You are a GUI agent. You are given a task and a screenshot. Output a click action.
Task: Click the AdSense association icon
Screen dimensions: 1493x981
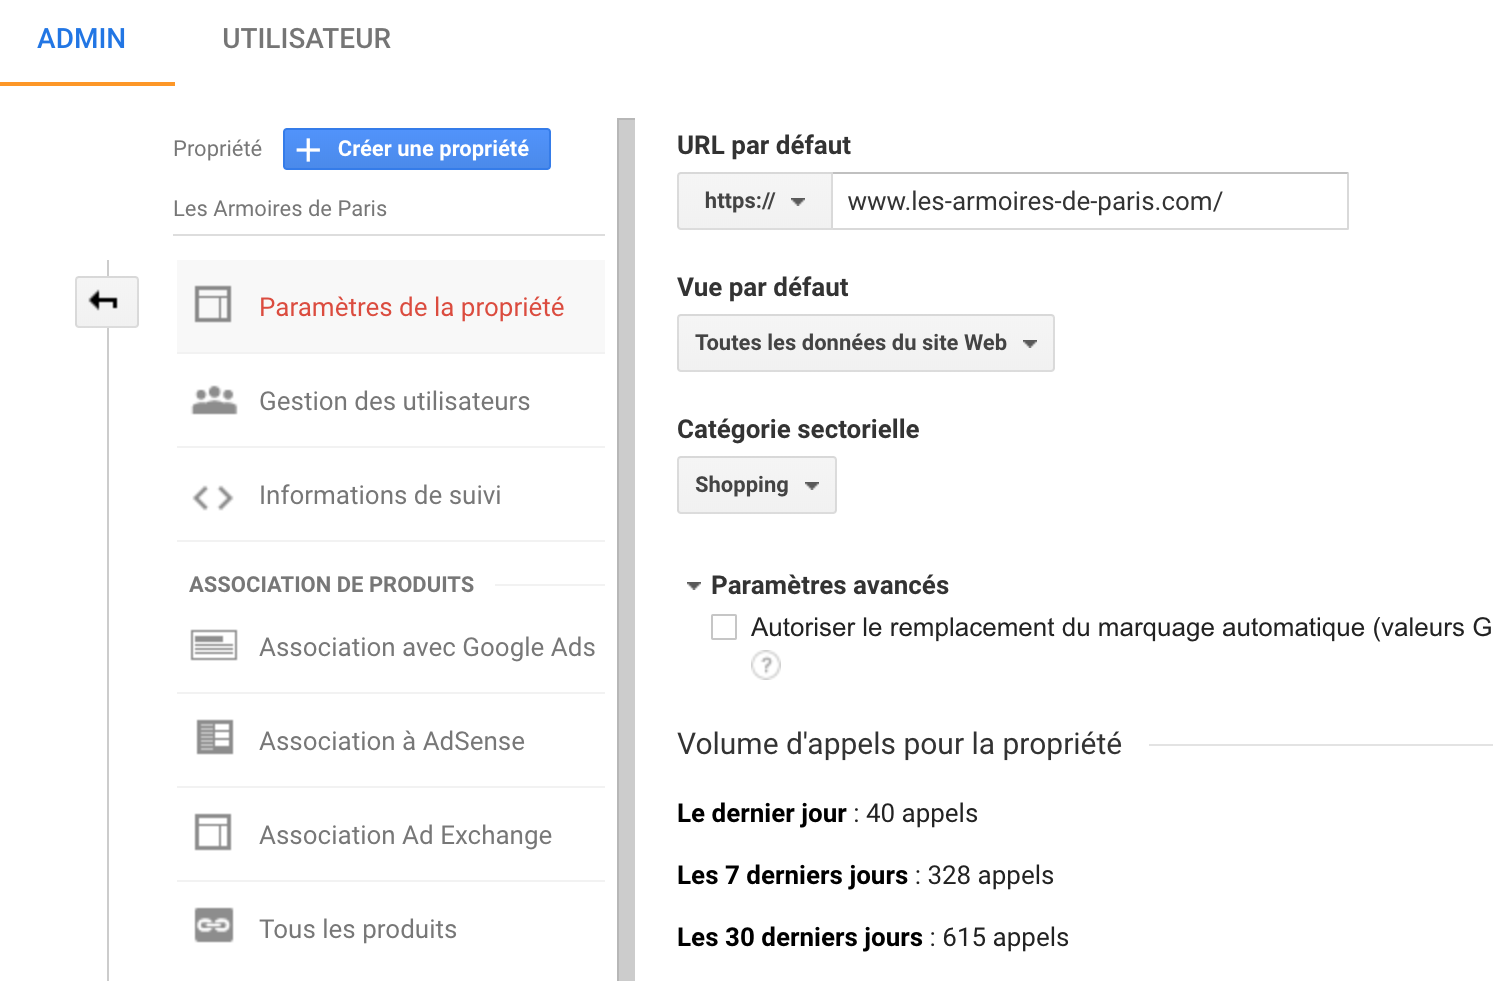pos(214,738)
